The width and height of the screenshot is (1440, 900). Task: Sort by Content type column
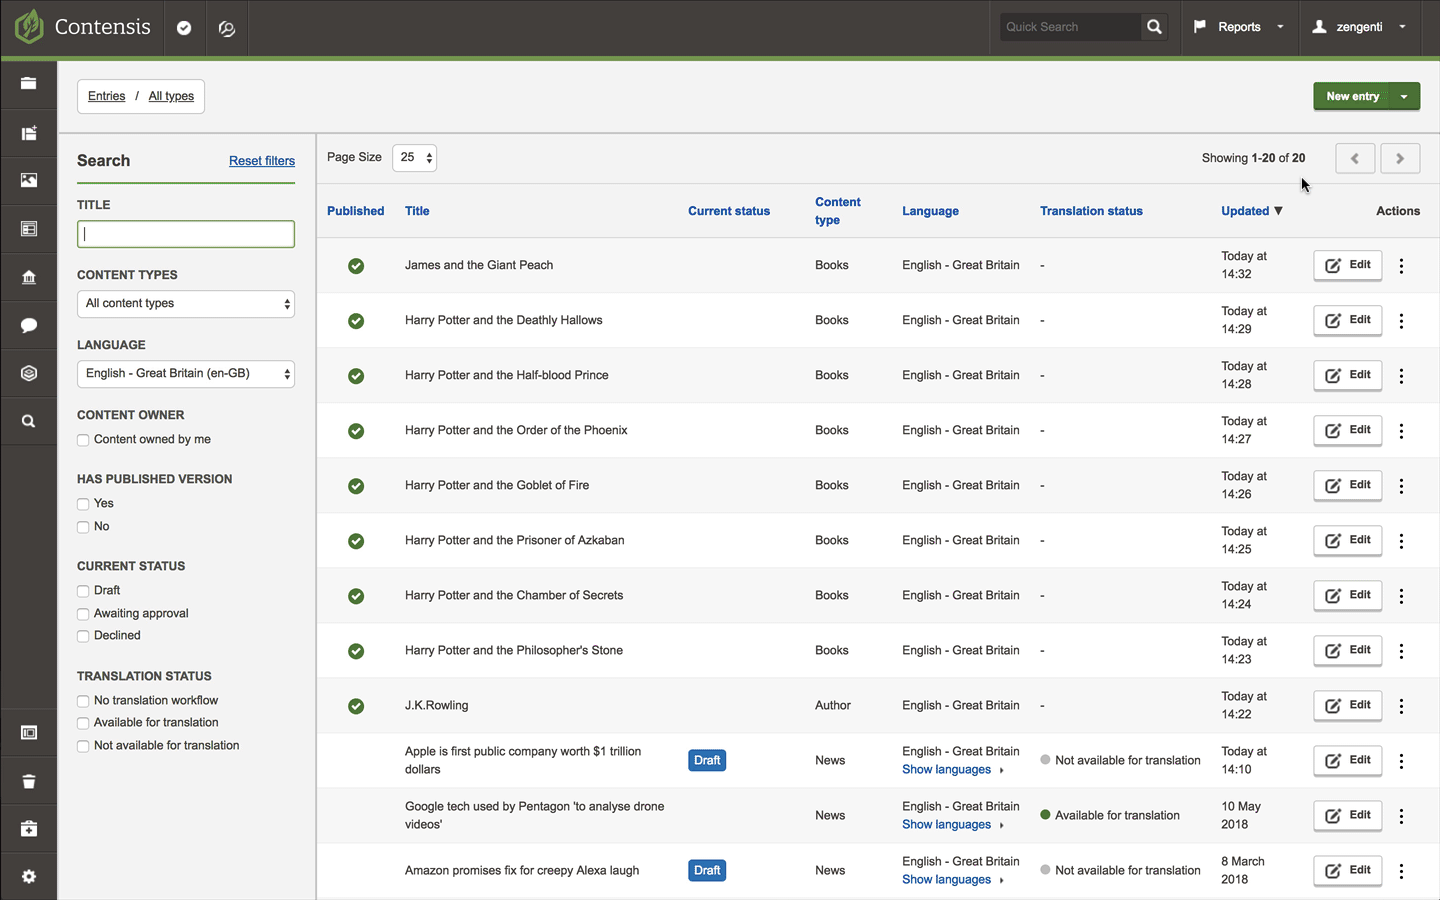click(x=837, y=211)
